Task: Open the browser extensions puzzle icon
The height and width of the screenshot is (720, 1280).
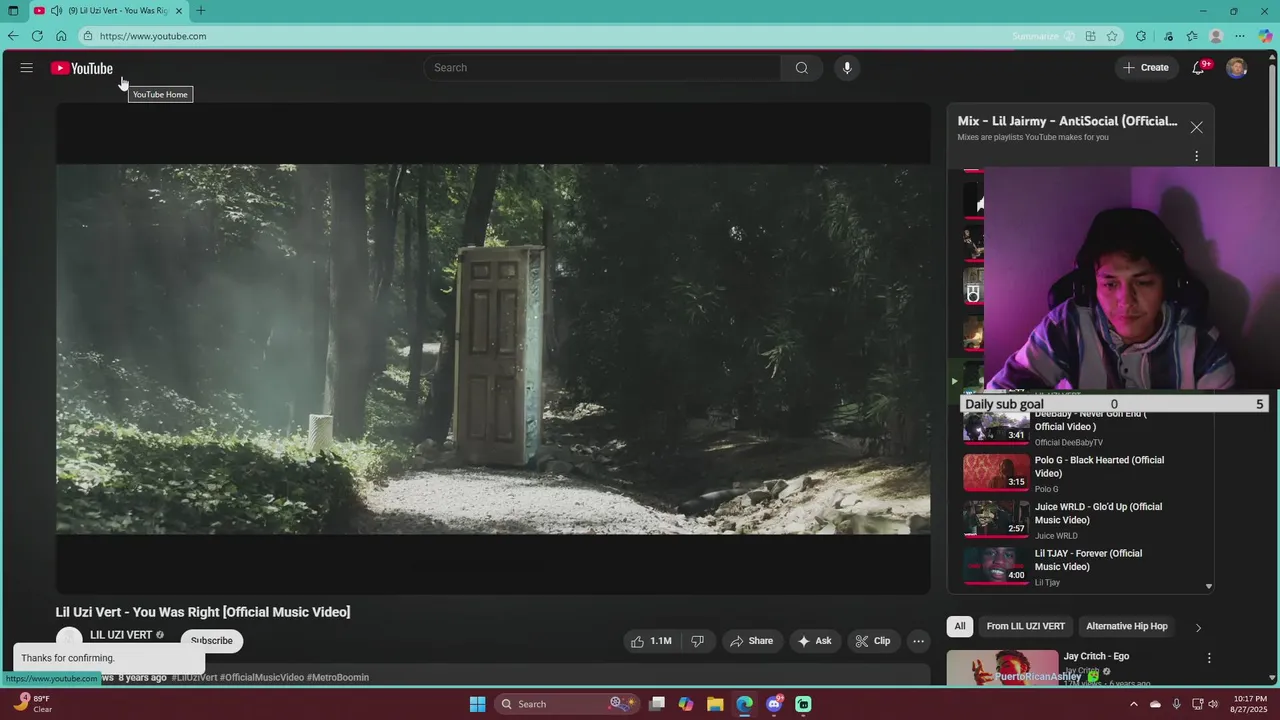Action: (x=1141, y=36)
